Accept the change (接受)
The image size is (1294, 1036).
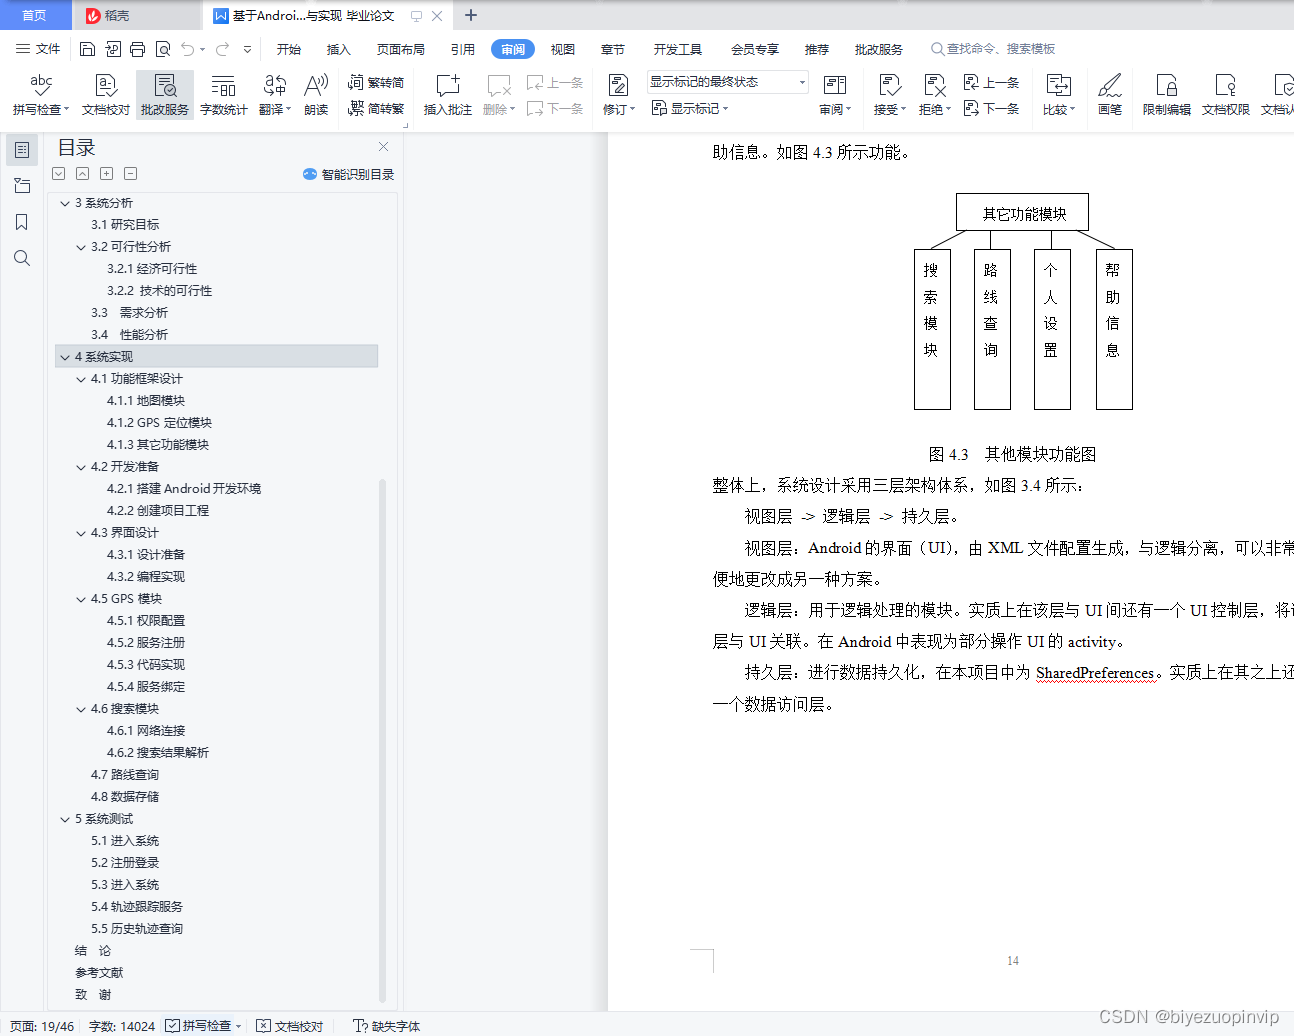point(889,95)
